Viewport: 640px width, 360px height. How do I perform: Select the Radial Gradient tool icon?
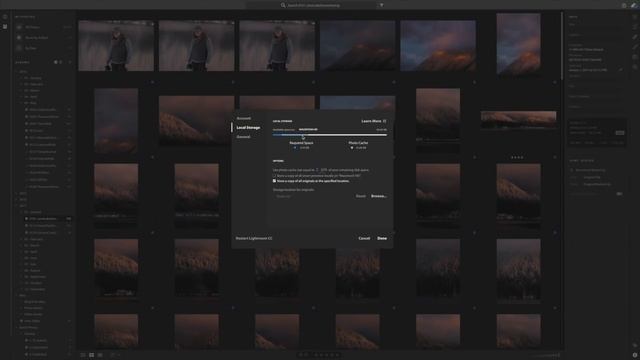635,67
